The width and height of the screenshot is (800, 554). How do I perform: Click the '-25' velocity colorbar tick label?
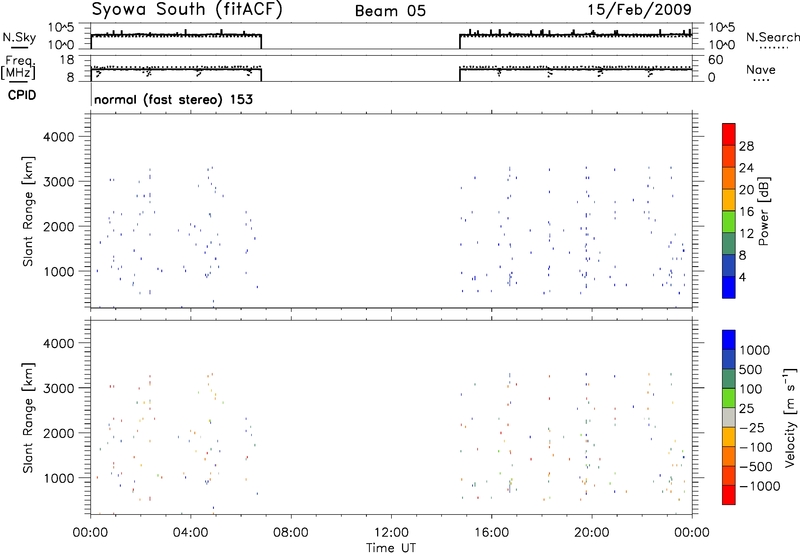753,427
